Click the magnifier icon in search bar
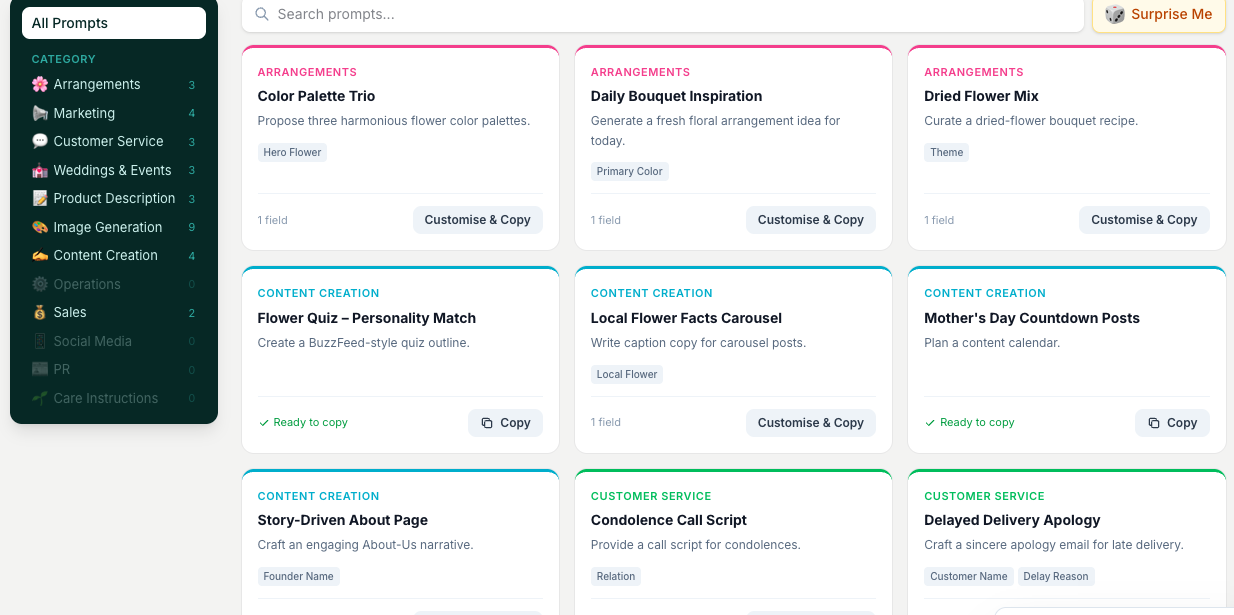This screenshot has width=1234, height=615. 262,14
